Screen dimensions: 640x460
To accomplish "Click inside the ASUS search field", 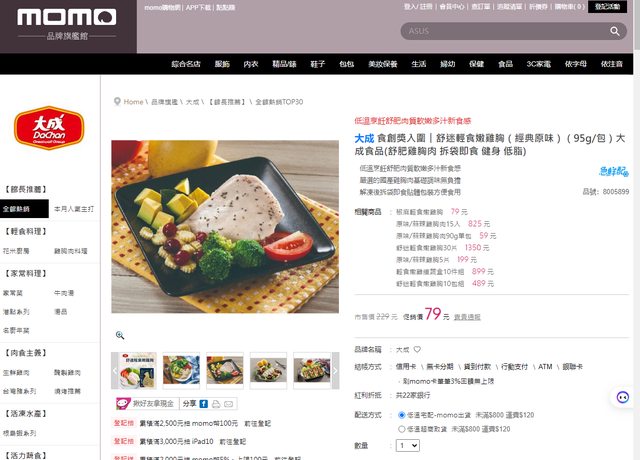I will [504, 31].
